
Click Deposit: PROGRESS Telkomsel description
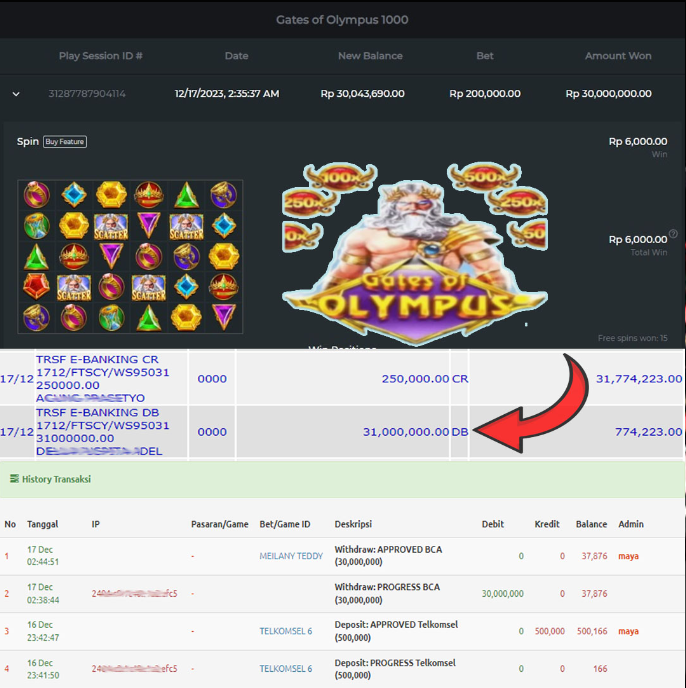[x=395, y=669]
